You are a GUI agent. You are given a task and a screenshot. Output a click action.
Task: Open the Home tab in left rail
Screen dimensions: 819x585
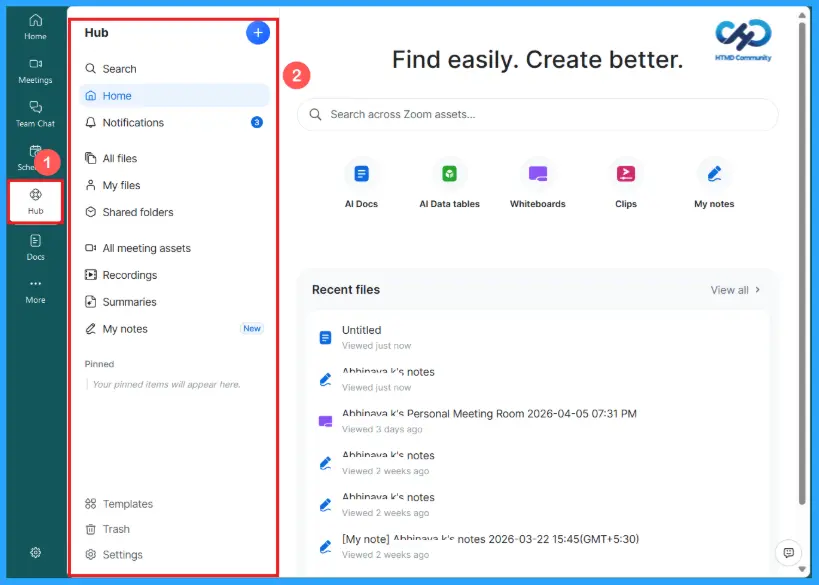[x=35, y=27]
